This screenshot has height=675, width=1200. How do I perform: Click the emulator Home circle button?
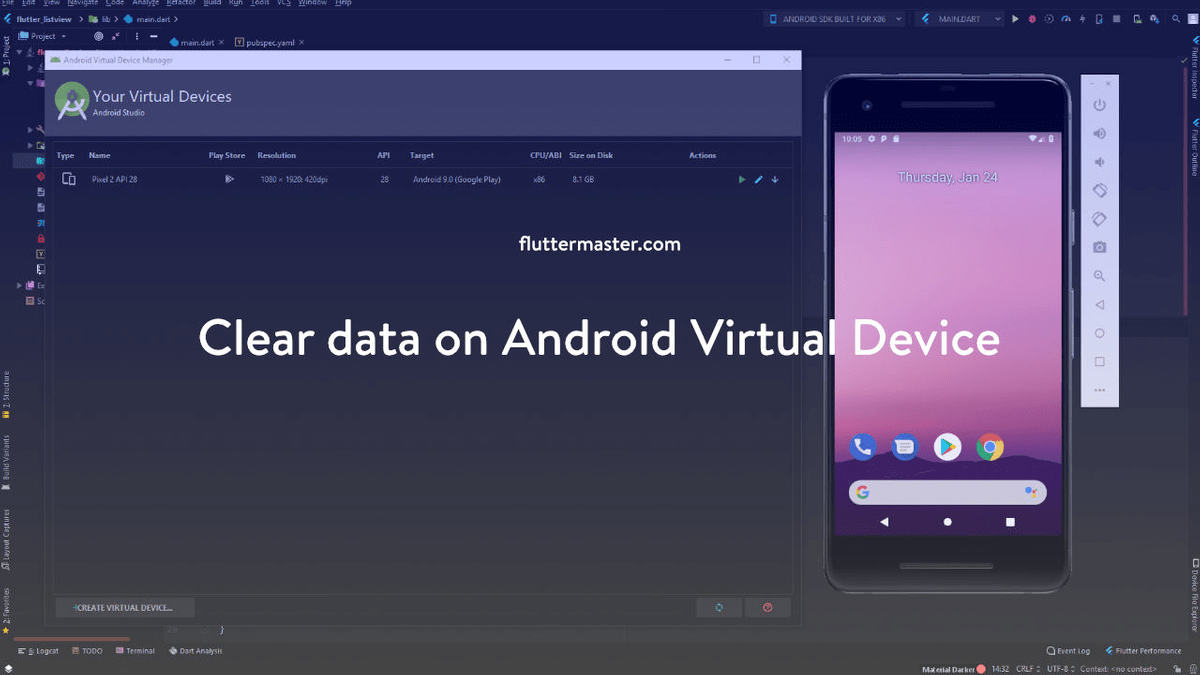pyautogui.click(x=1100, y=333)
